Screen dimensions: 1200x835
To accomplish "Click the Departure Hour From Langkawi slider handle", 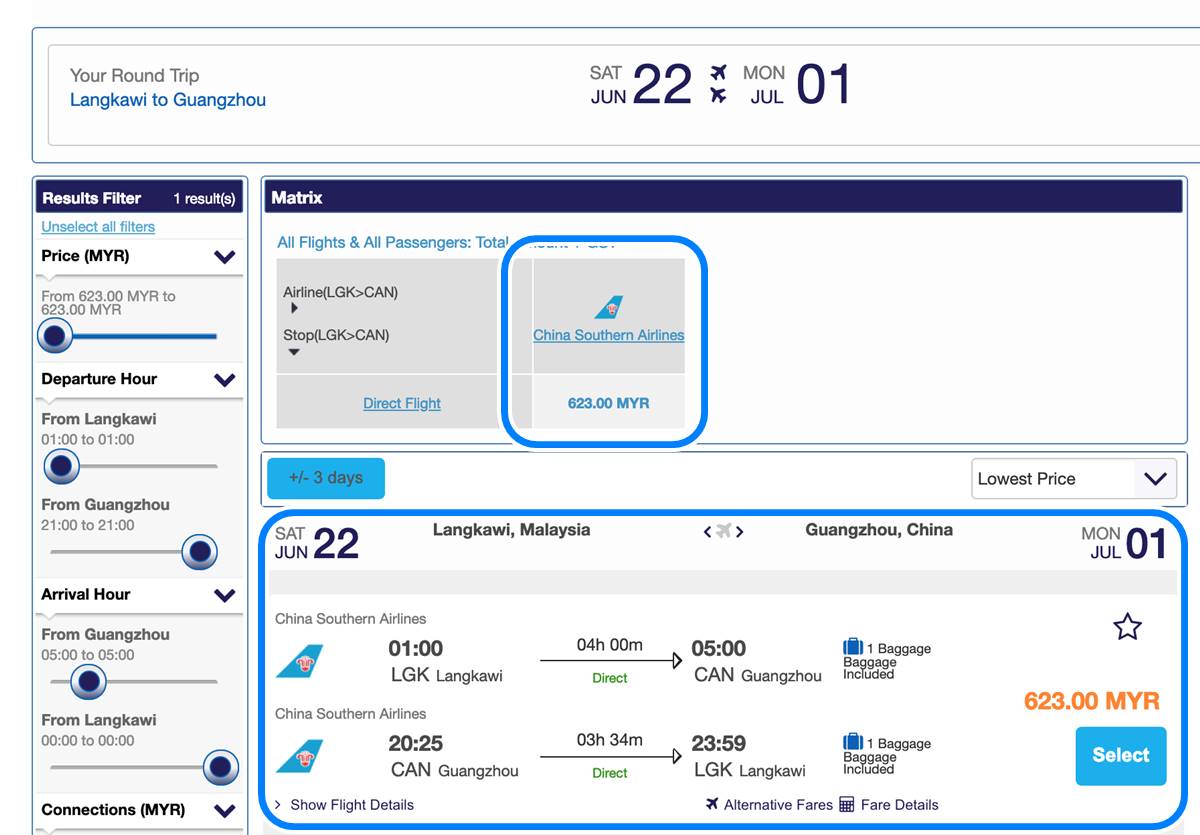I will 62,465.
